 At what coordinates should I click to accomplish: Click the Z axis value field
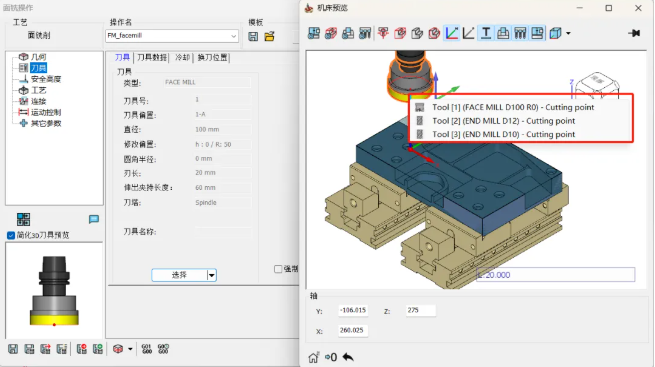click(420, 311)
